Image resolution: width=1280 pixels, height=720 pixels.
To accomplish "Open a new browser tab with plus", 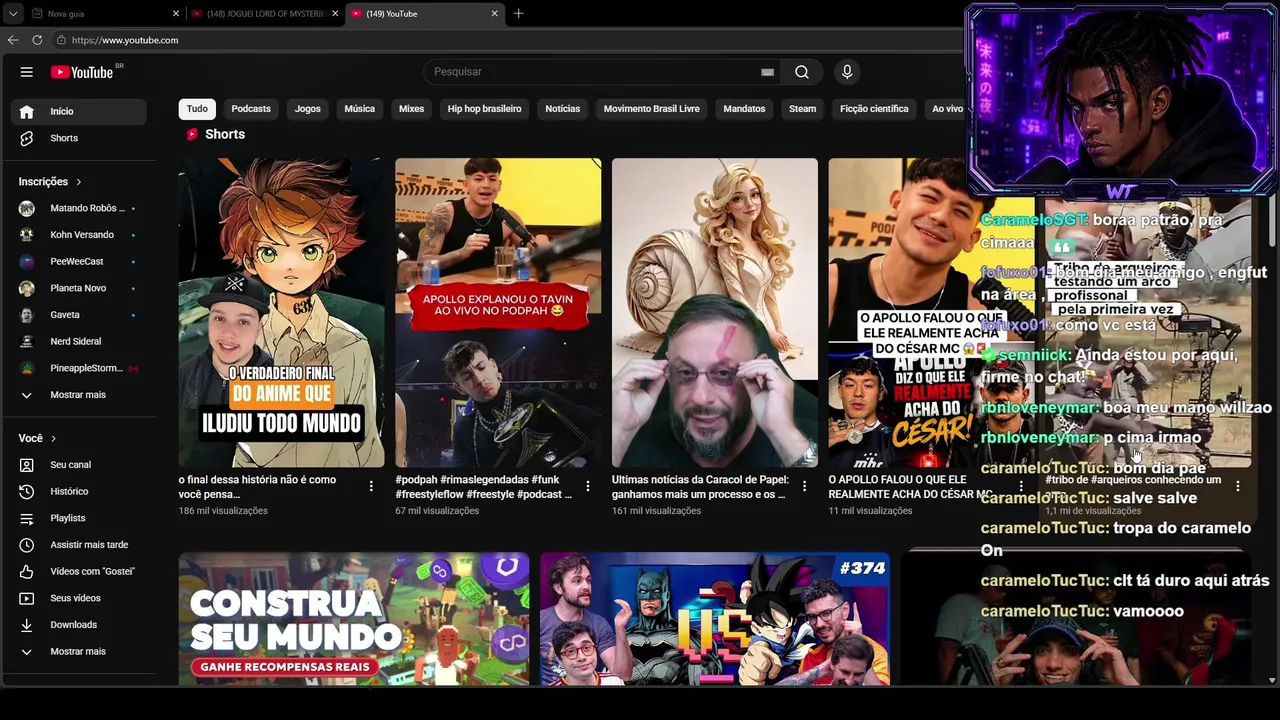I will [x=518, y=14].
